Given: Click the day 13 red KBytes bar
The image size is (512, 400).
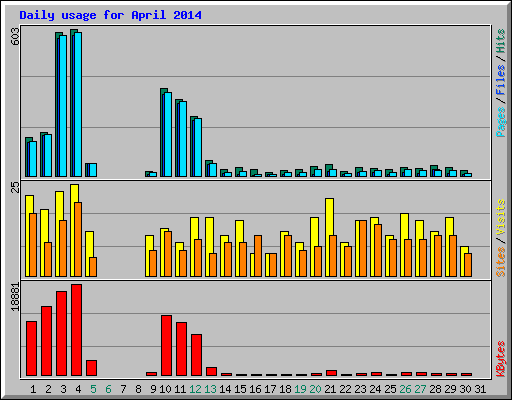Looking at the screenshot, I should tap(211, 372).
